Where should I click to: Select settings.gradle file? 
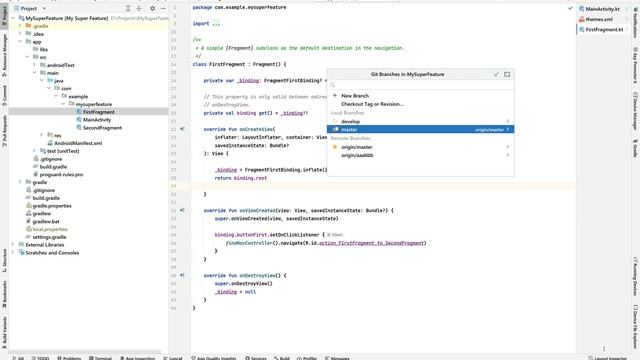[49, 237]
